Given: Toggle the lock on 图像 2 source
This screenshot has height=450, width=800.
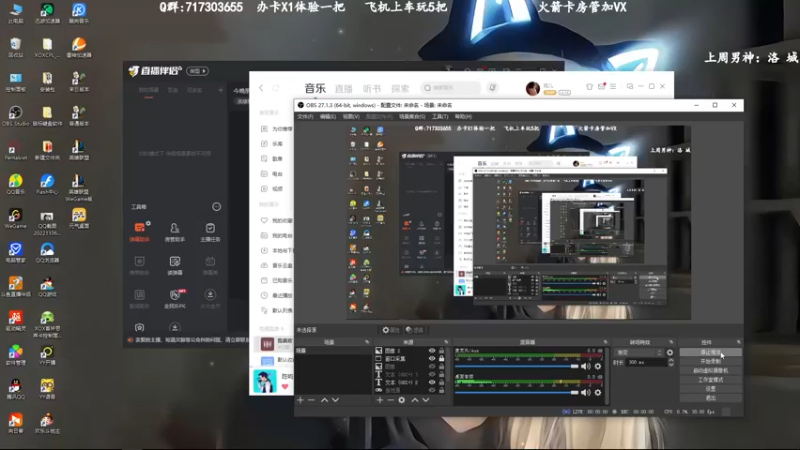Looking at the screenshot, I should pos(441,351).
